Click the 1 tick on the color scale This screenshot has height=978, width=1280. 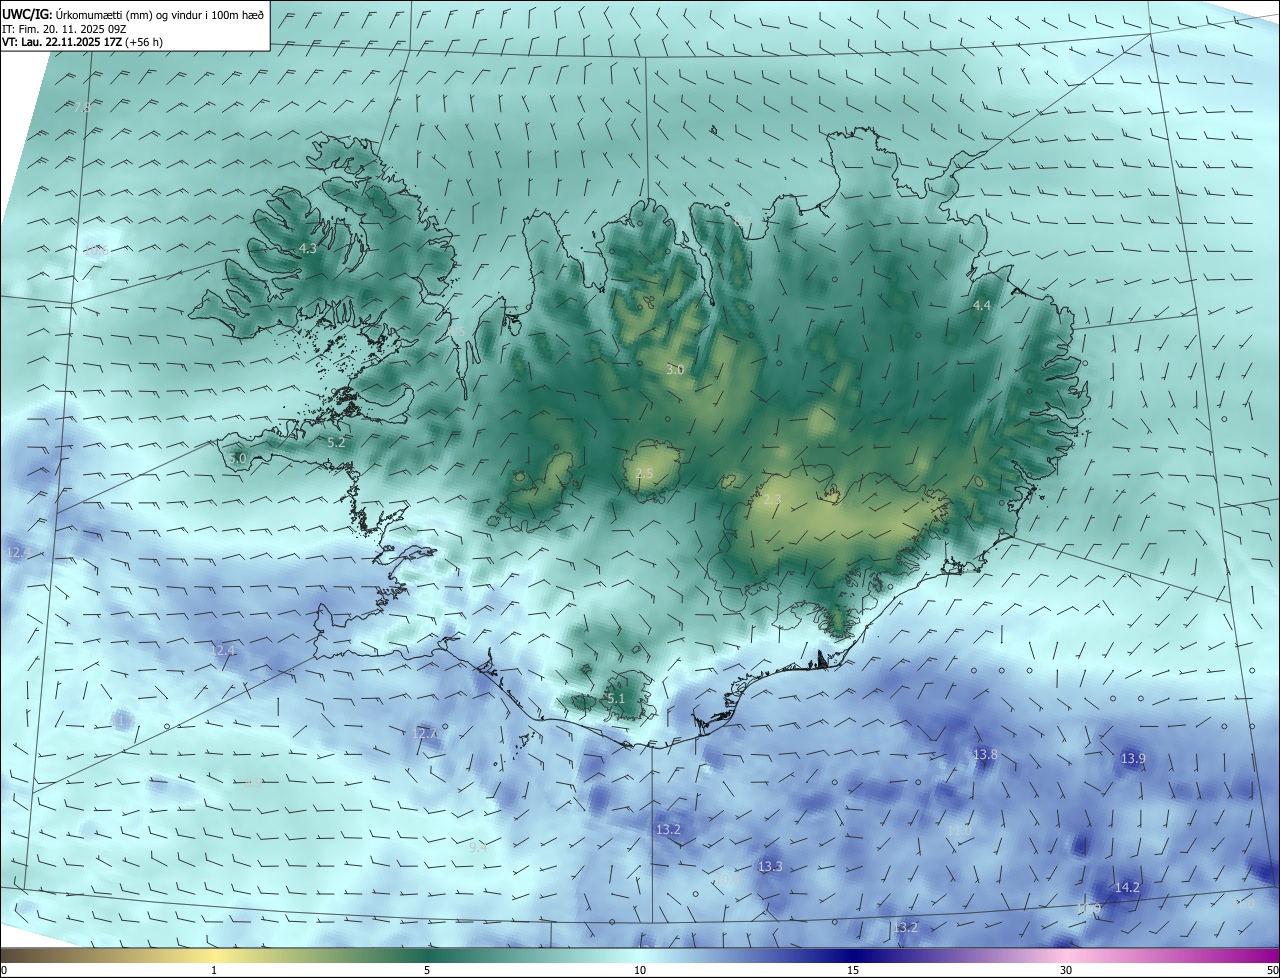(214, 970)
